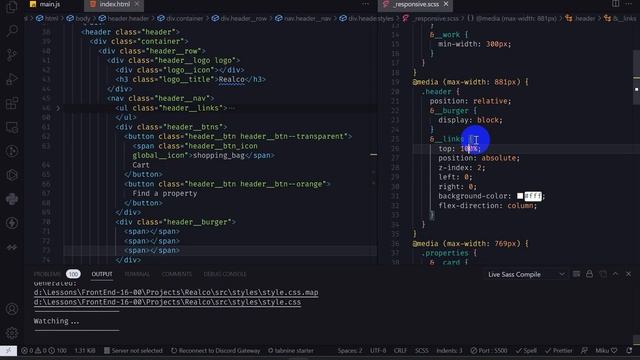Open more actions menu for right editor

click(629, 4)
